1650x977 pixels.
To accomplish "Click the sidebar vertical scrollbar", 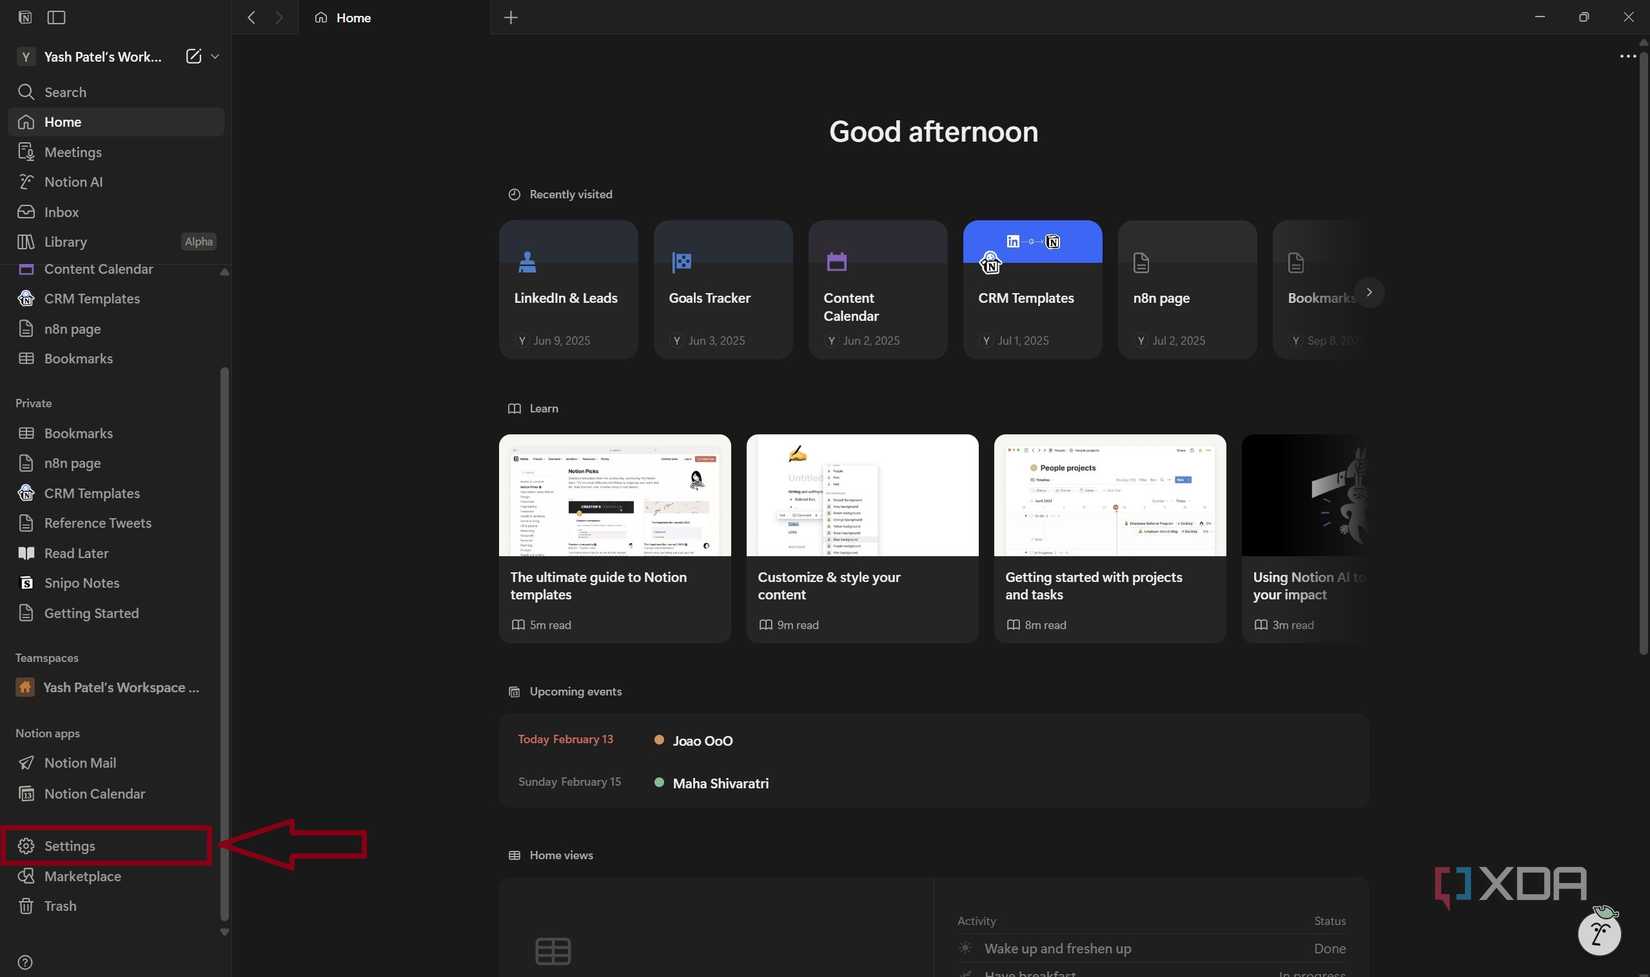I will [224, 640].
